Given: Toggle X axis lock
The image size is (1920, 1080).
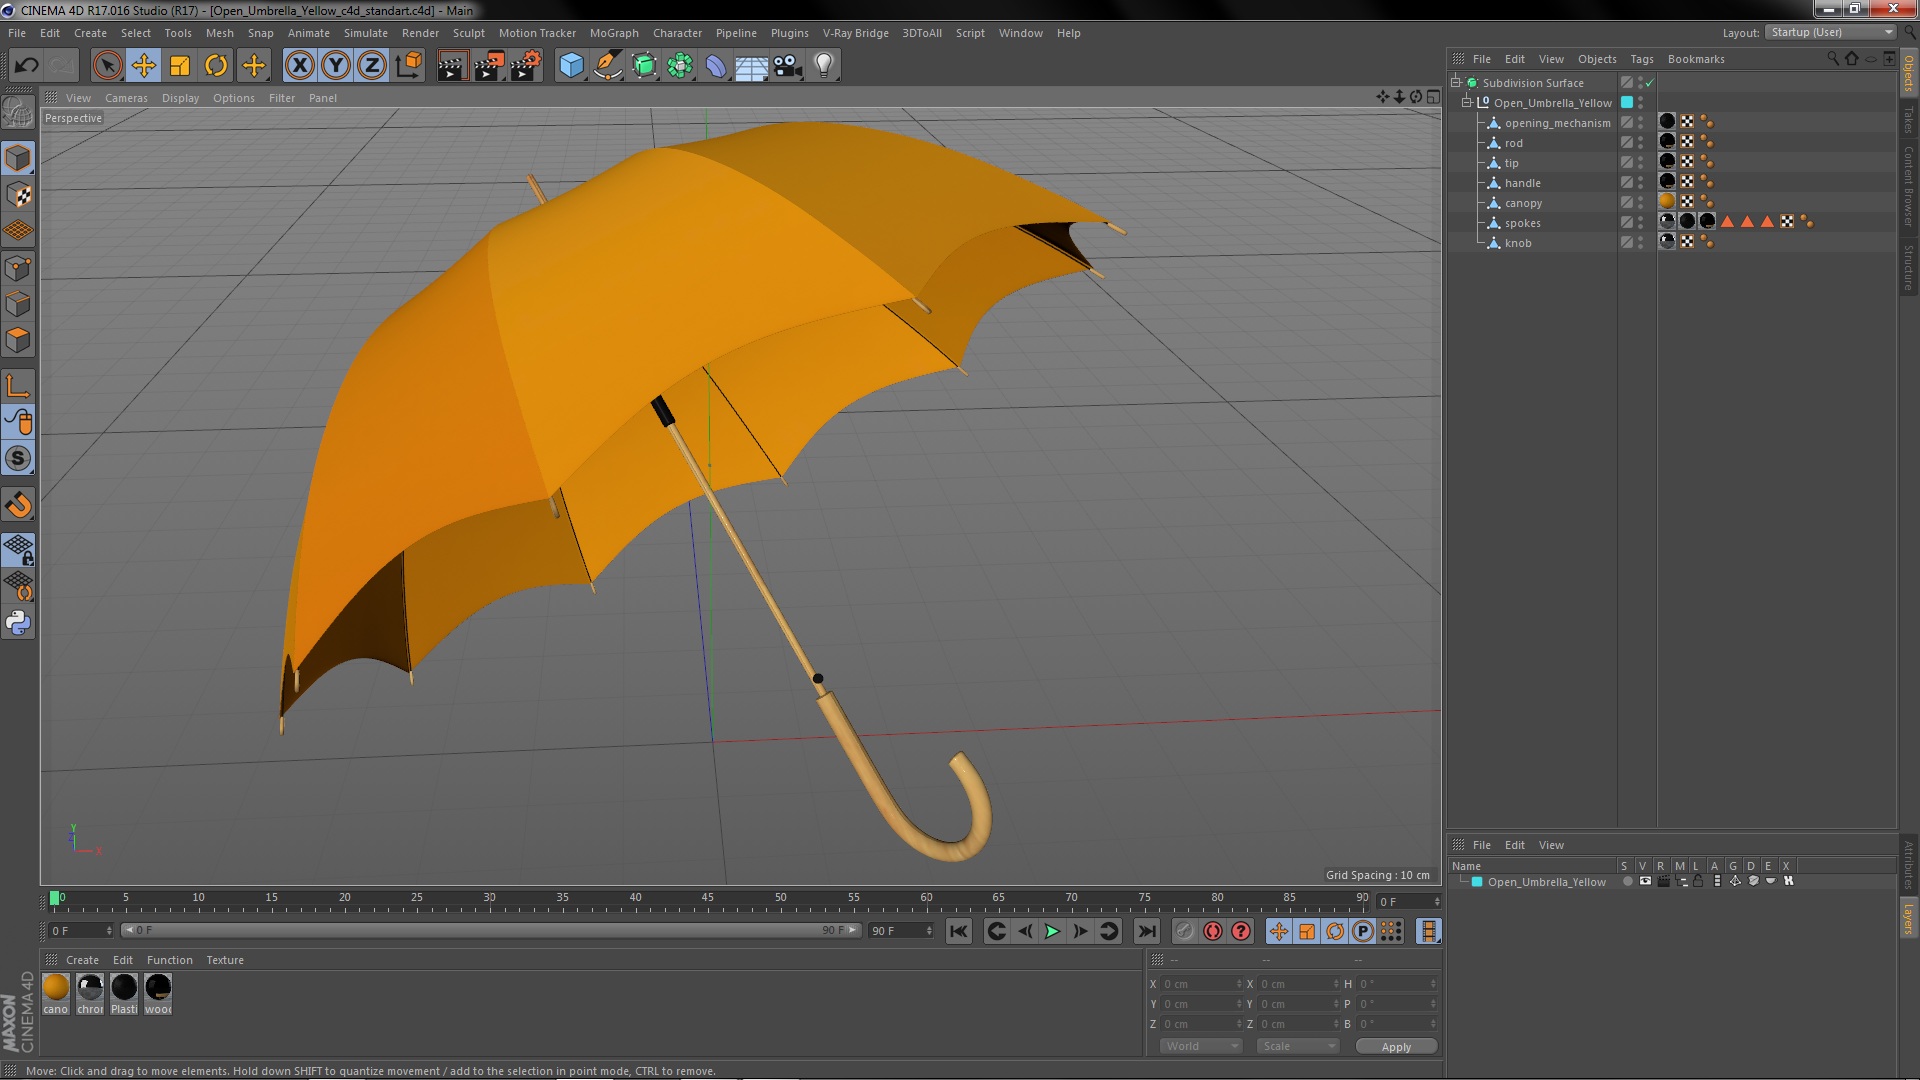Looking at the screenshot, I should [299, 66].
